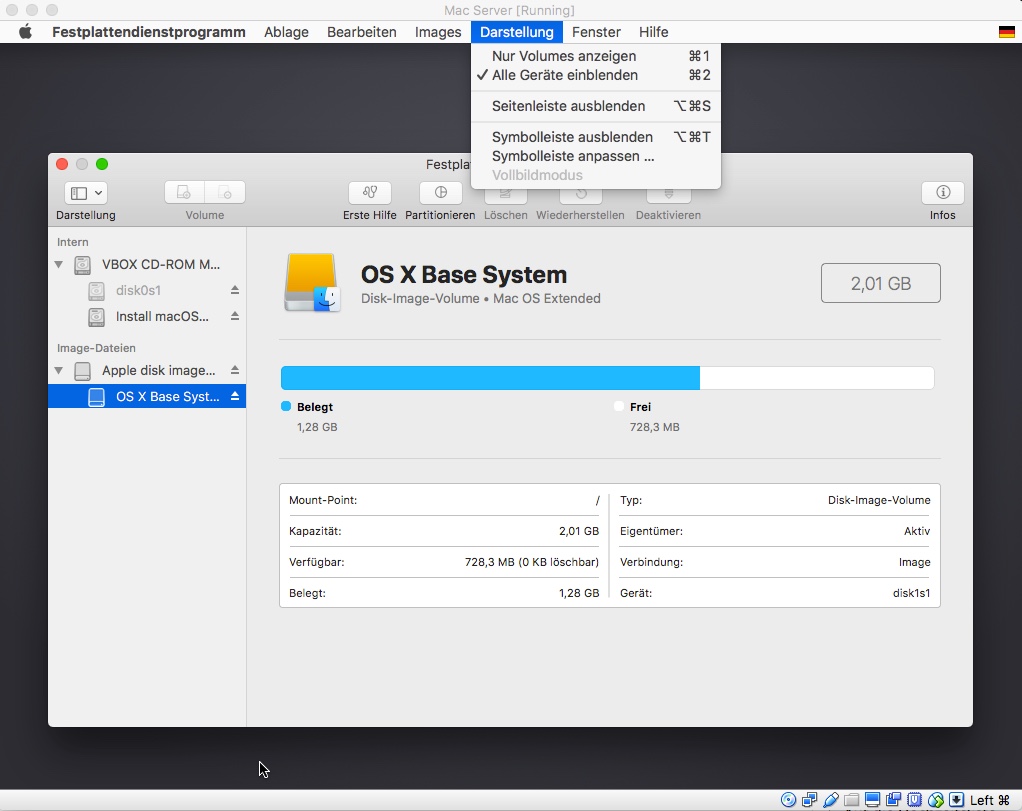Choose Symbolleiste anpassen … menu item
Viewport: 1022px width, 811px height.
click(596, 156)
